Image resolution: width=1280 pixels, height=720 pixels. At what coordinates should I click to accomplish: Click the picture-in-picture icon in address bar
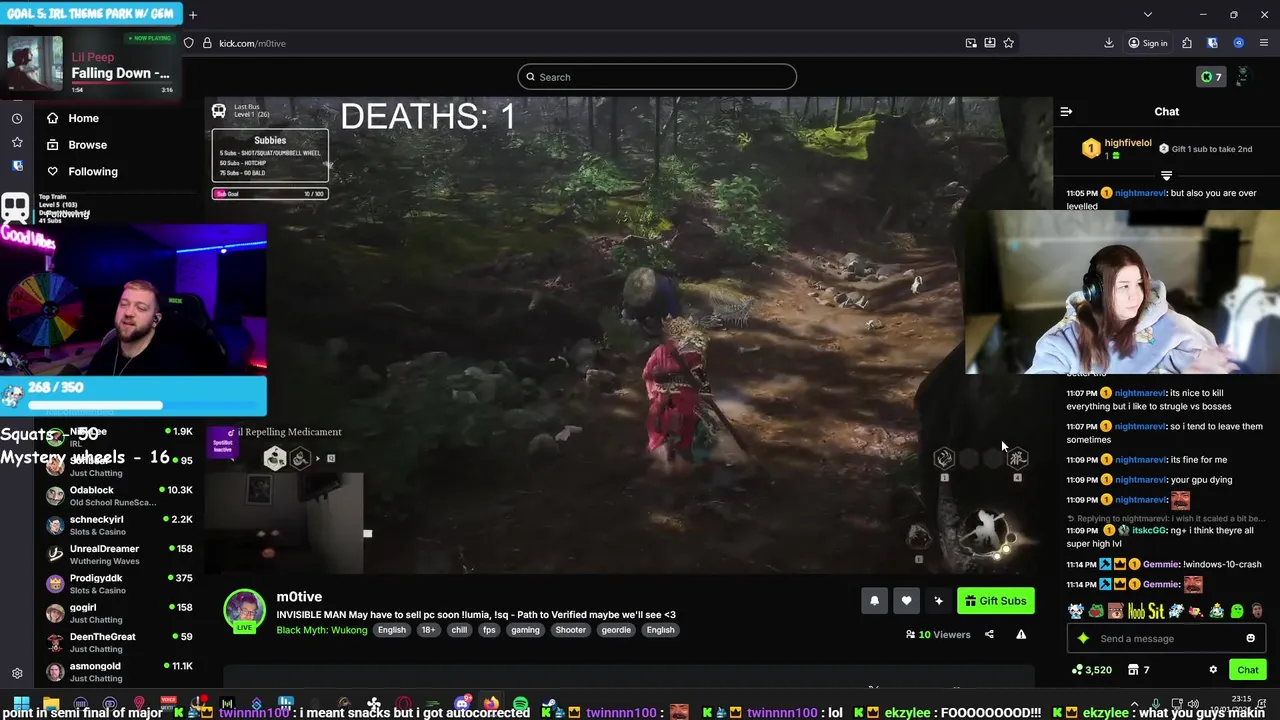971,43
